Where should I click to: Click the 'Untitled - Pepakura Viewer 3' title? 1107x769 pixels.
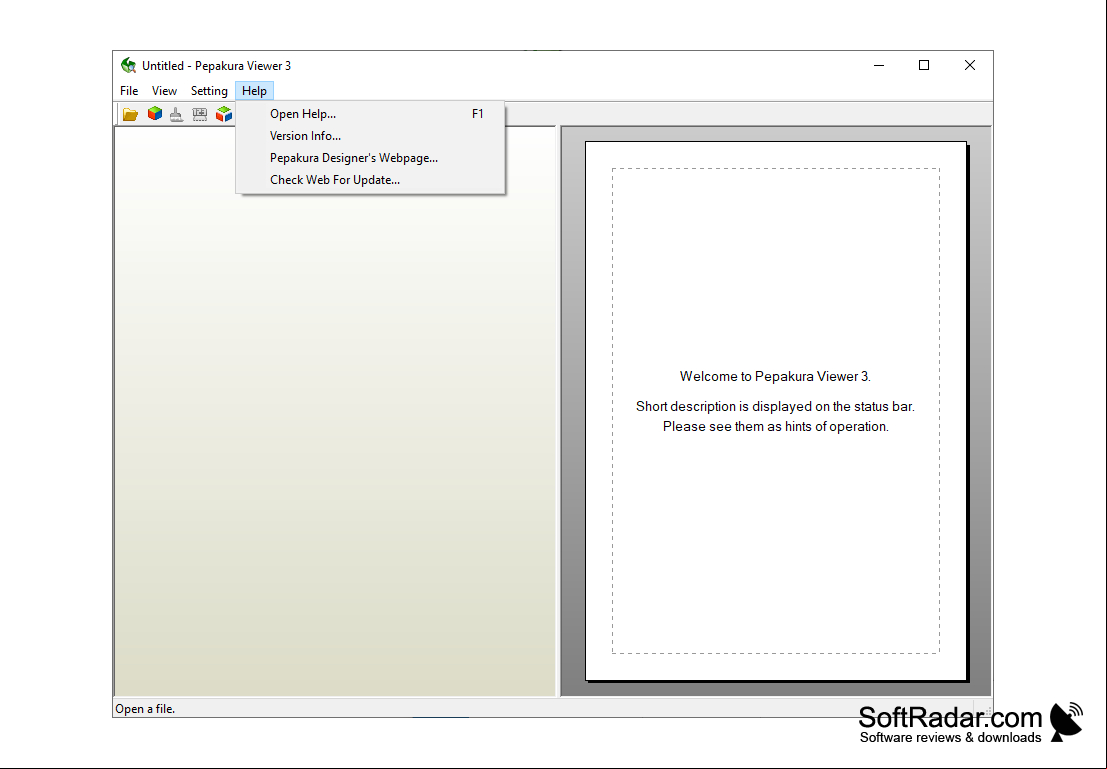pyautogui.click(x=216, y=66)
